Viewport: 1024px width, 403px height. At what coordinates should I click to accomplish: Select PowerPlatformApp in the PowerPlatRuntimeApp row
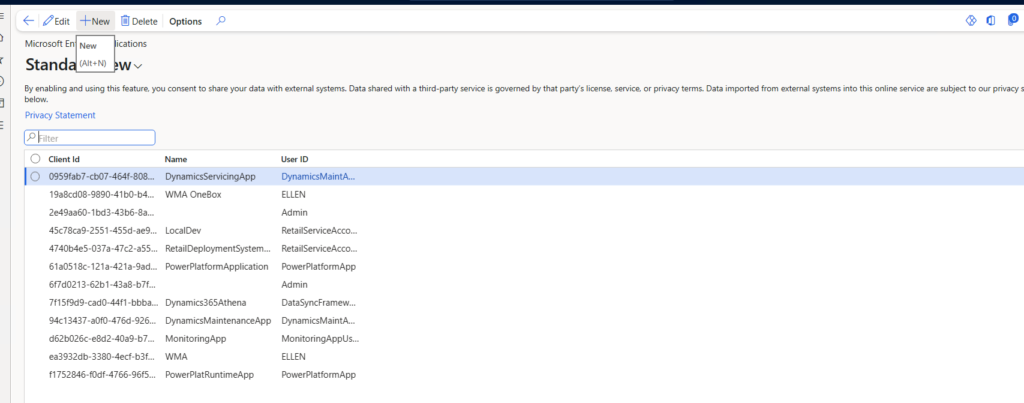(318, 375)
